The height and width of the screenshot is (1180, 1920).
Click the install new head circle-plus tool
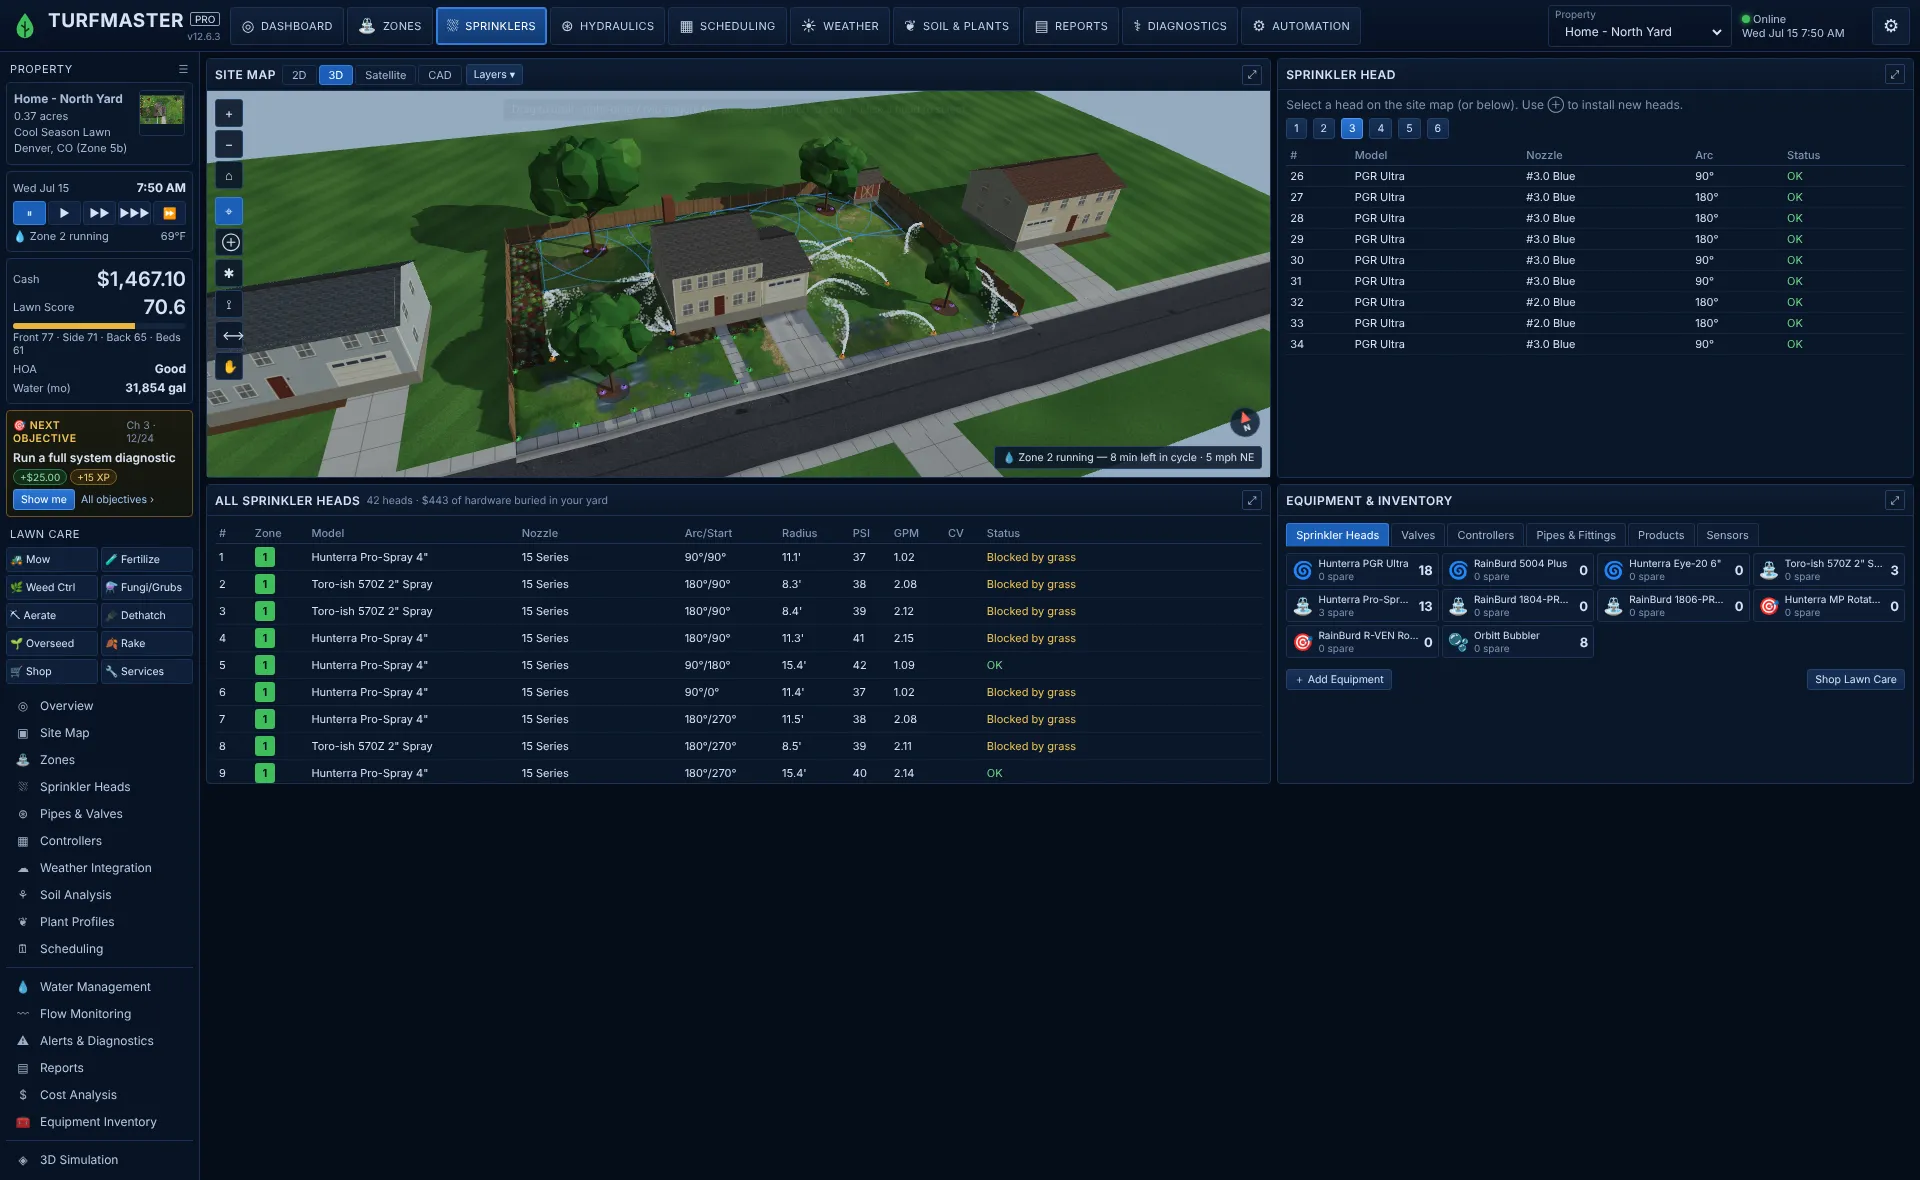(x=230, y=242)
